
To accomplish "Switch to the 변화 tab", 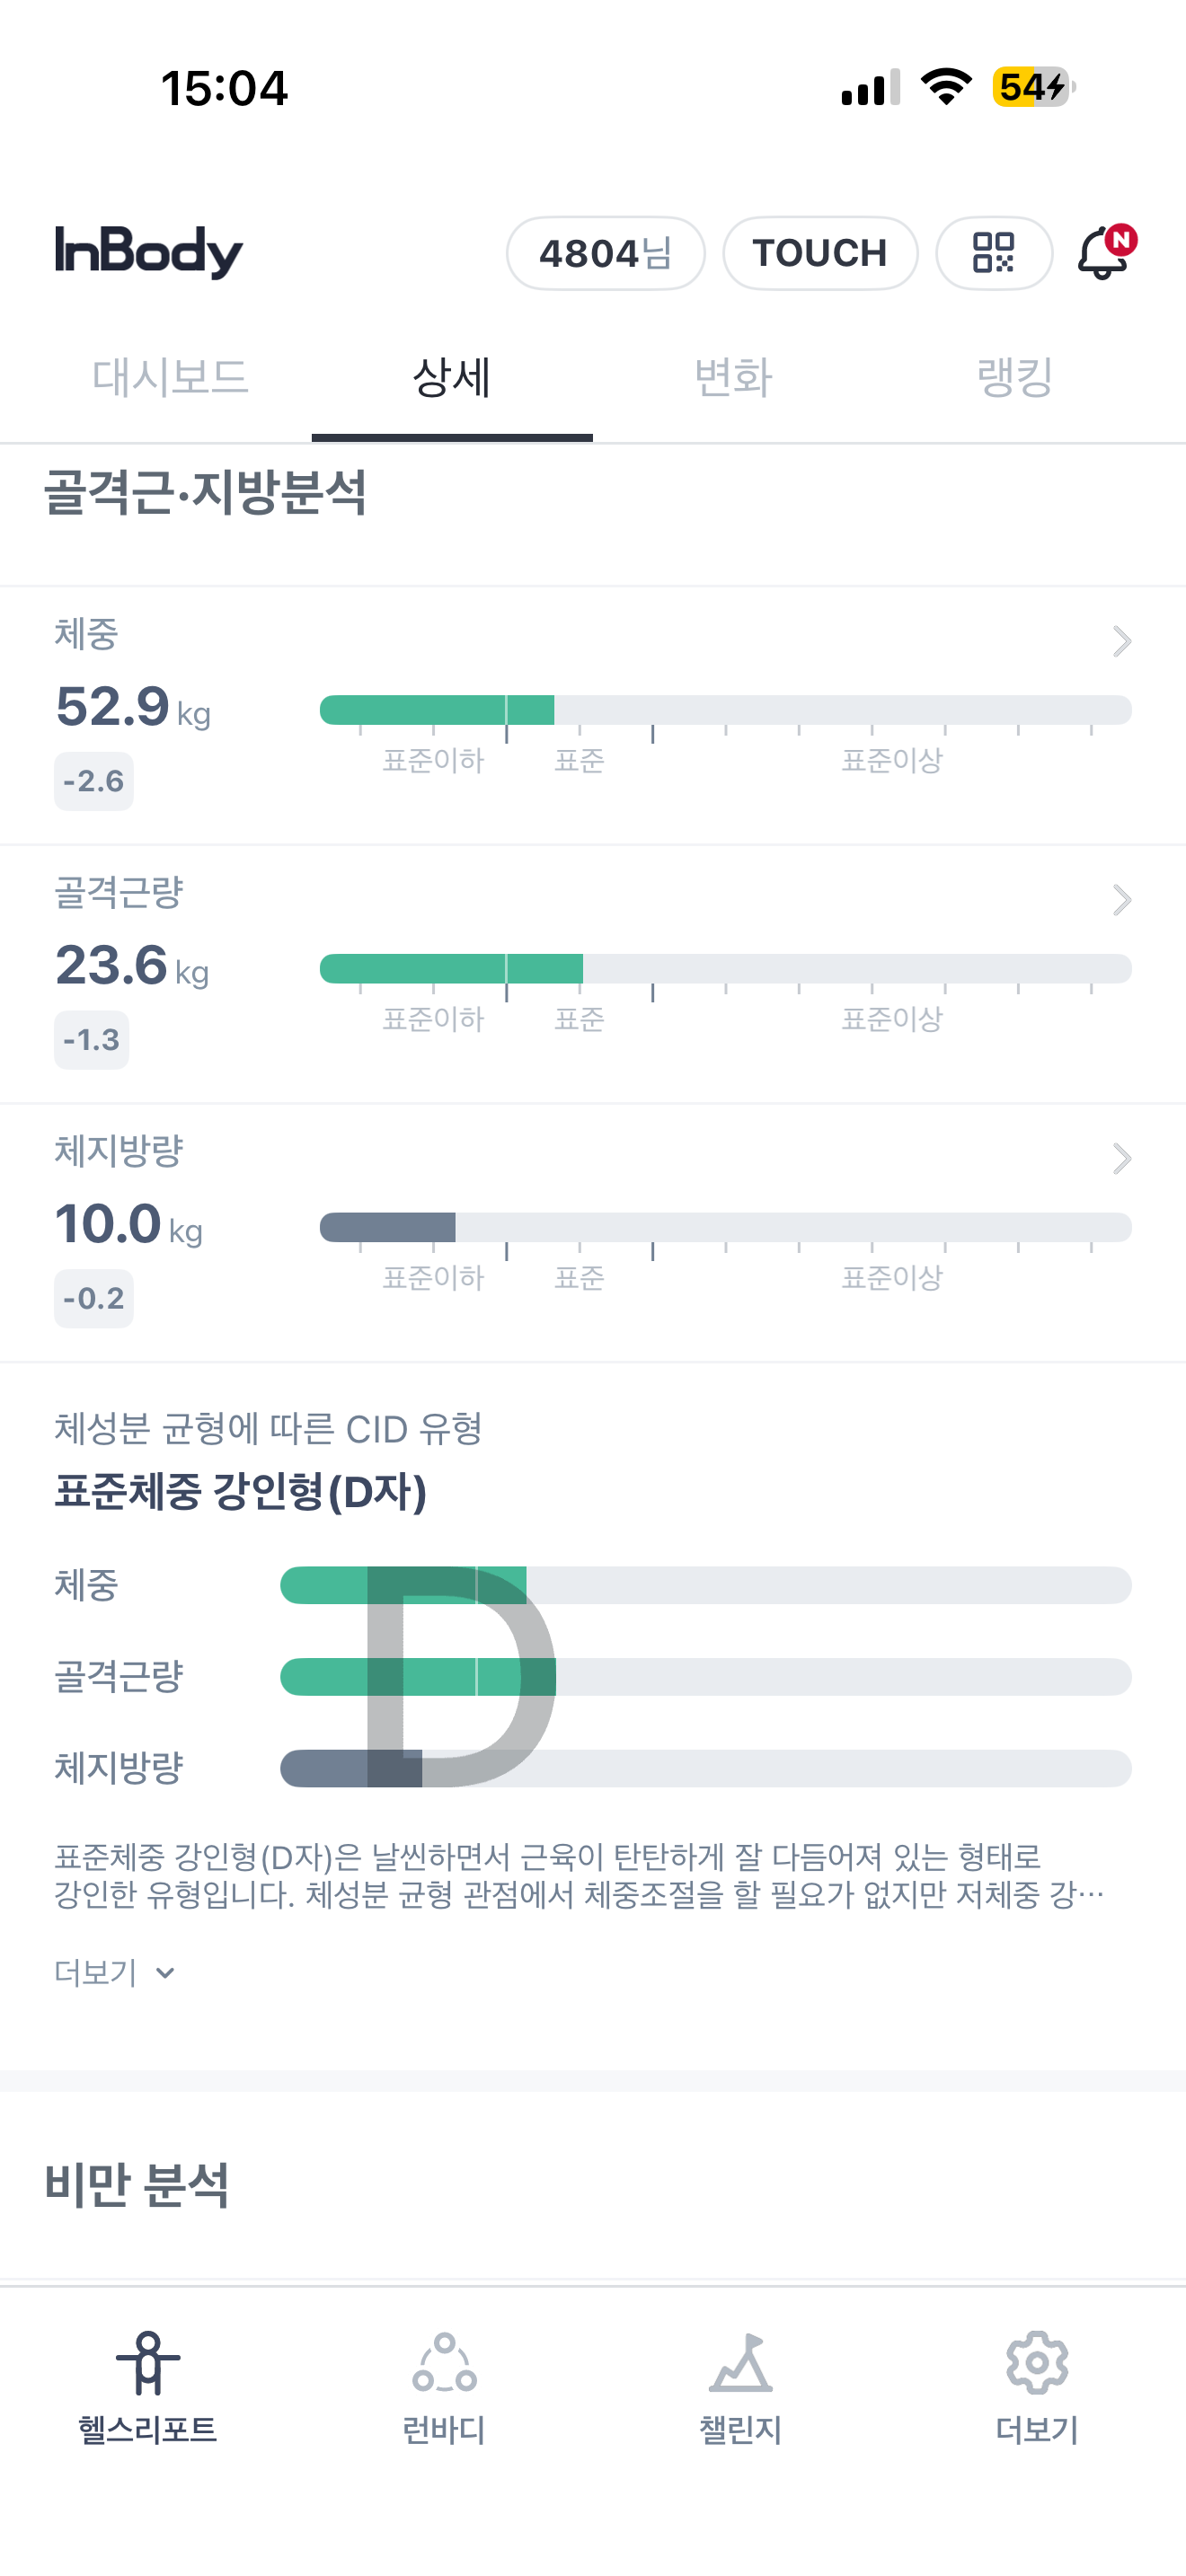I will click(733, 378).
